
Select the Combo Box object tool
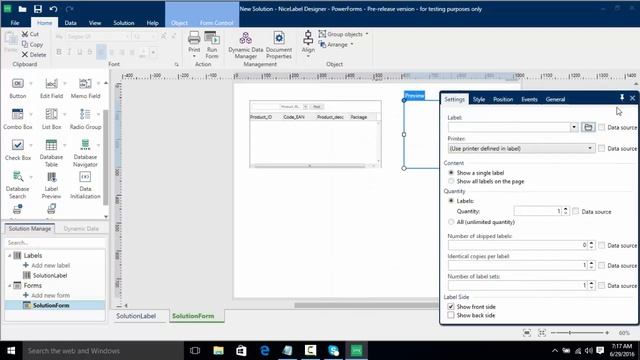click(x=18, y=119)
